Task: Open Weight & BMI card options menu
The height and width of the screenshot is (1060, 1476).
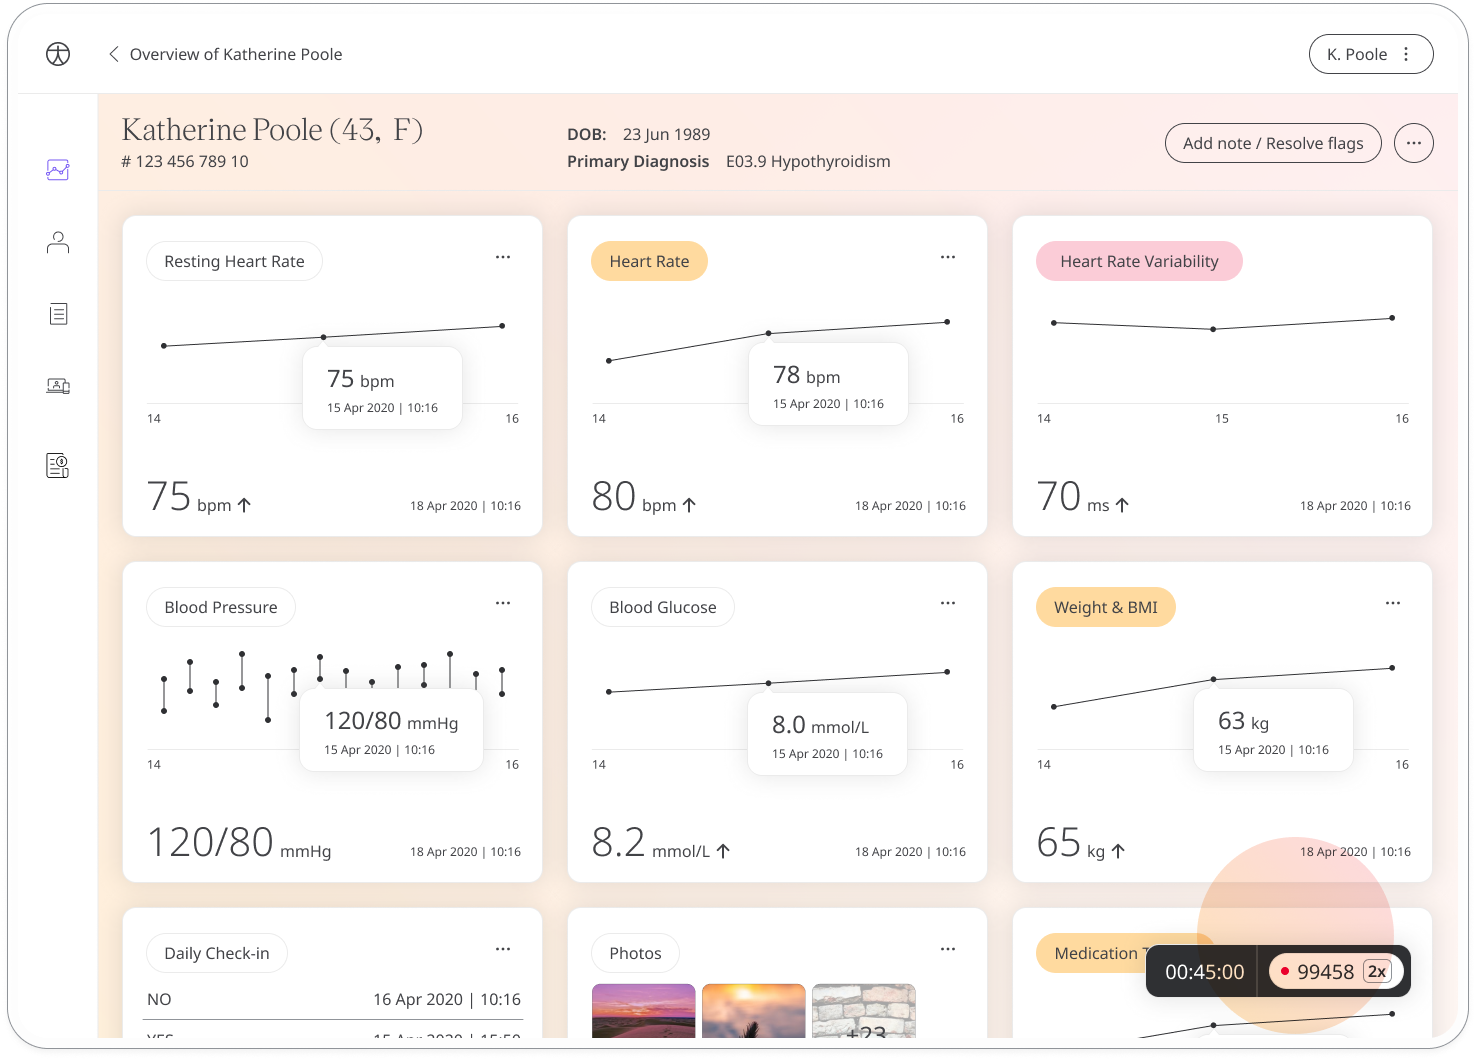Action: 1393,603
